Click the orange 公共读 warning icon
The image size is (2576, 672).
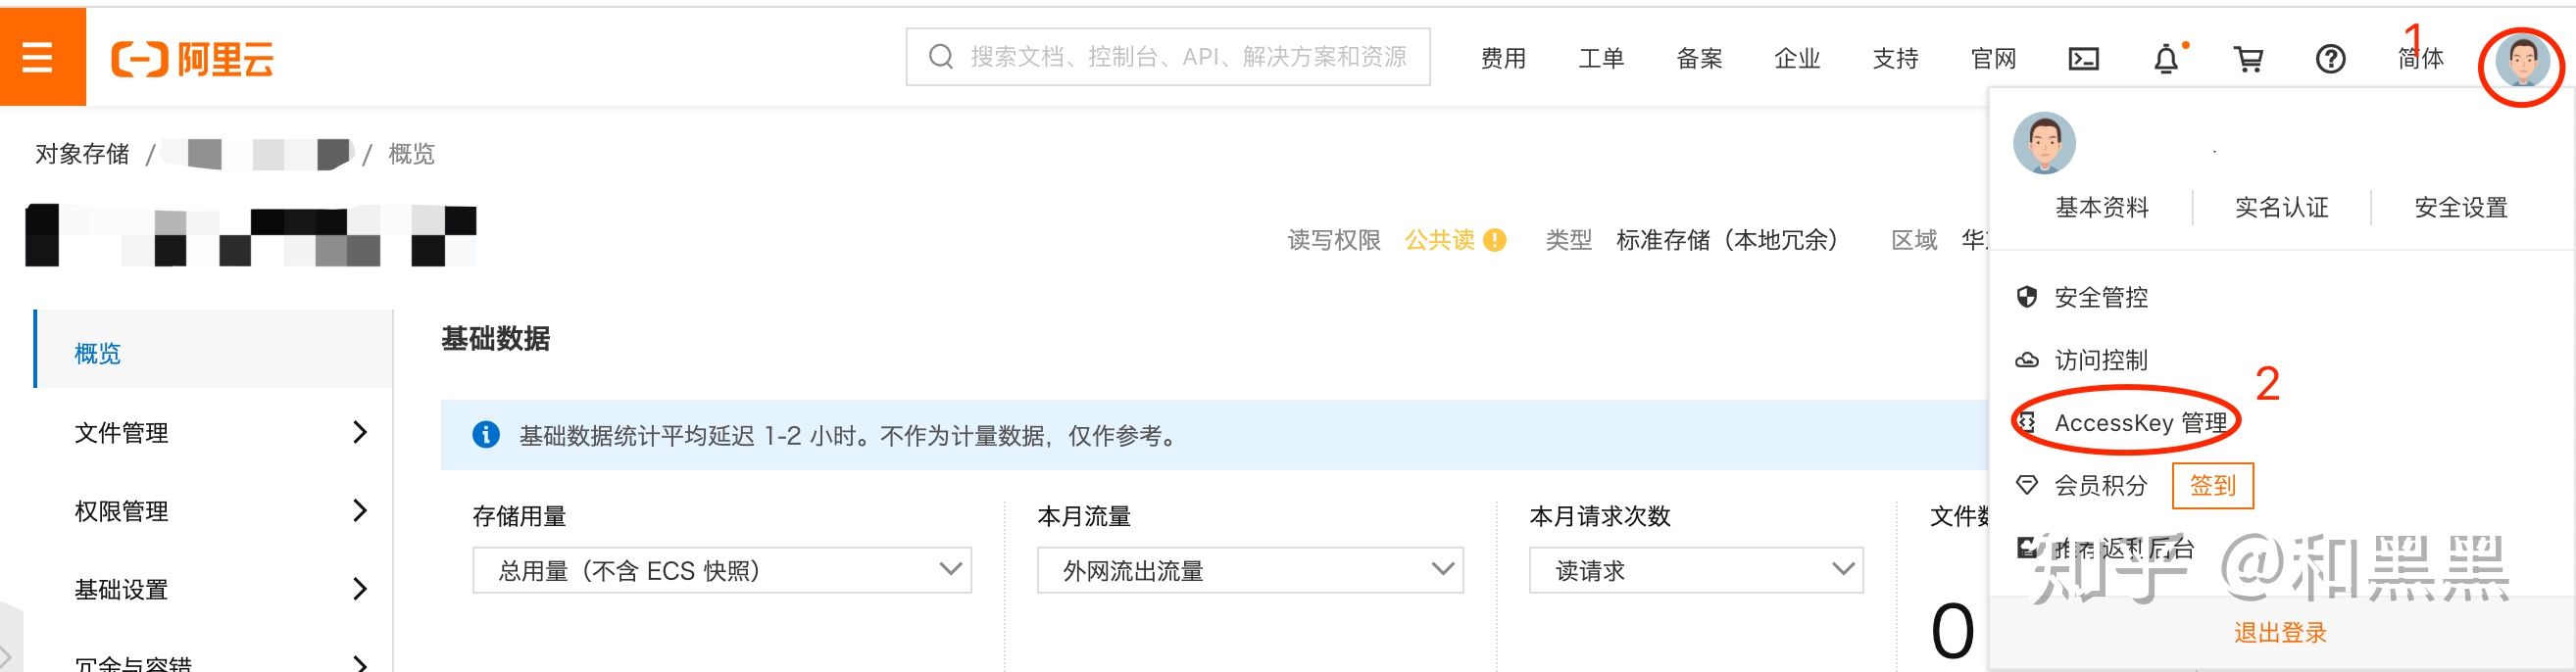pos(1495,240)
